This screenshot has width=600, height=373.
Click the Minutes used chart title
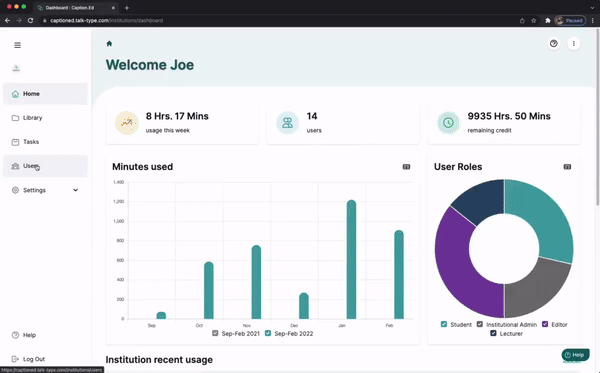click(x=142, y=167)
